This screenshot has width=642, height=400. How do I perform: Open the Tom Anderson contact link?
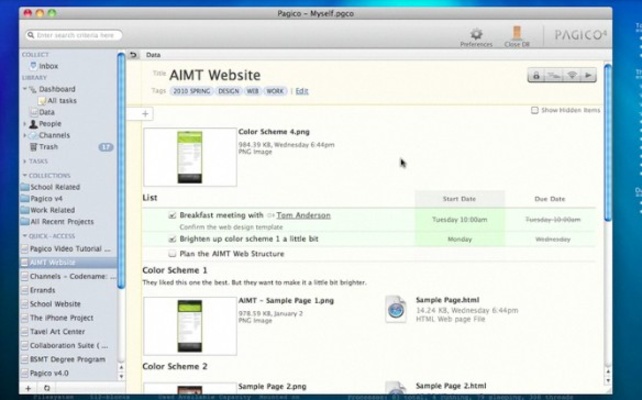pyautogui.click(x=303, y=215)
